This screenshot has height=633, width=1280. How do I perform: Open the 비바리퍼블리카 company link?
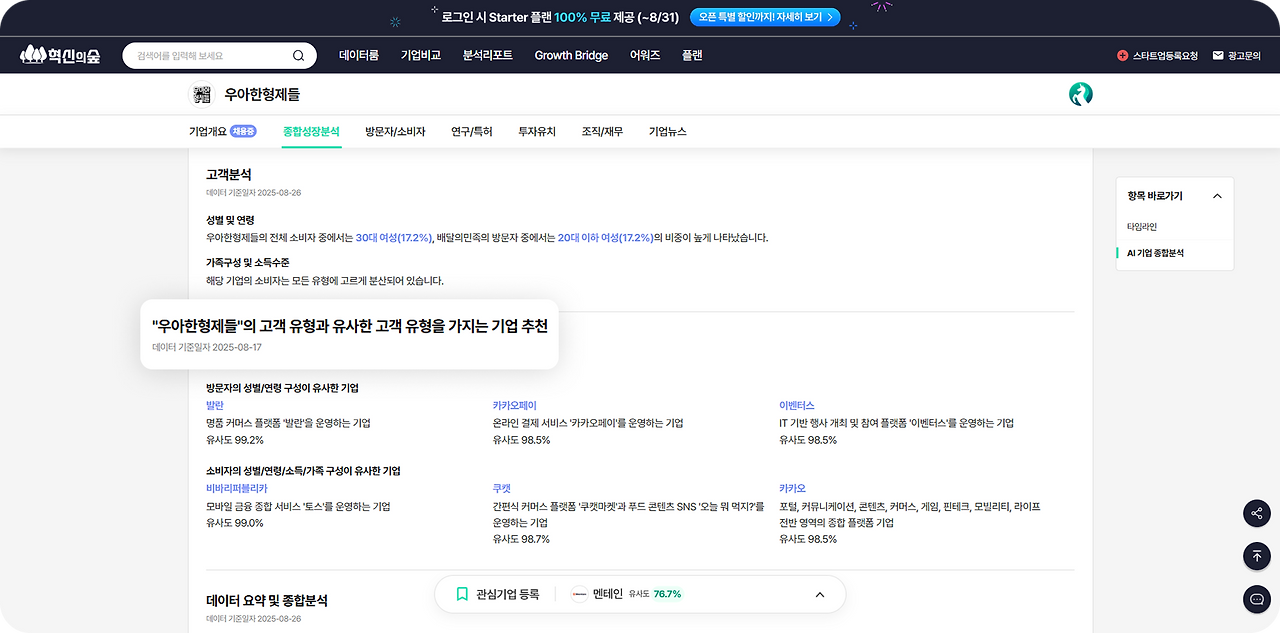[237, 489]
